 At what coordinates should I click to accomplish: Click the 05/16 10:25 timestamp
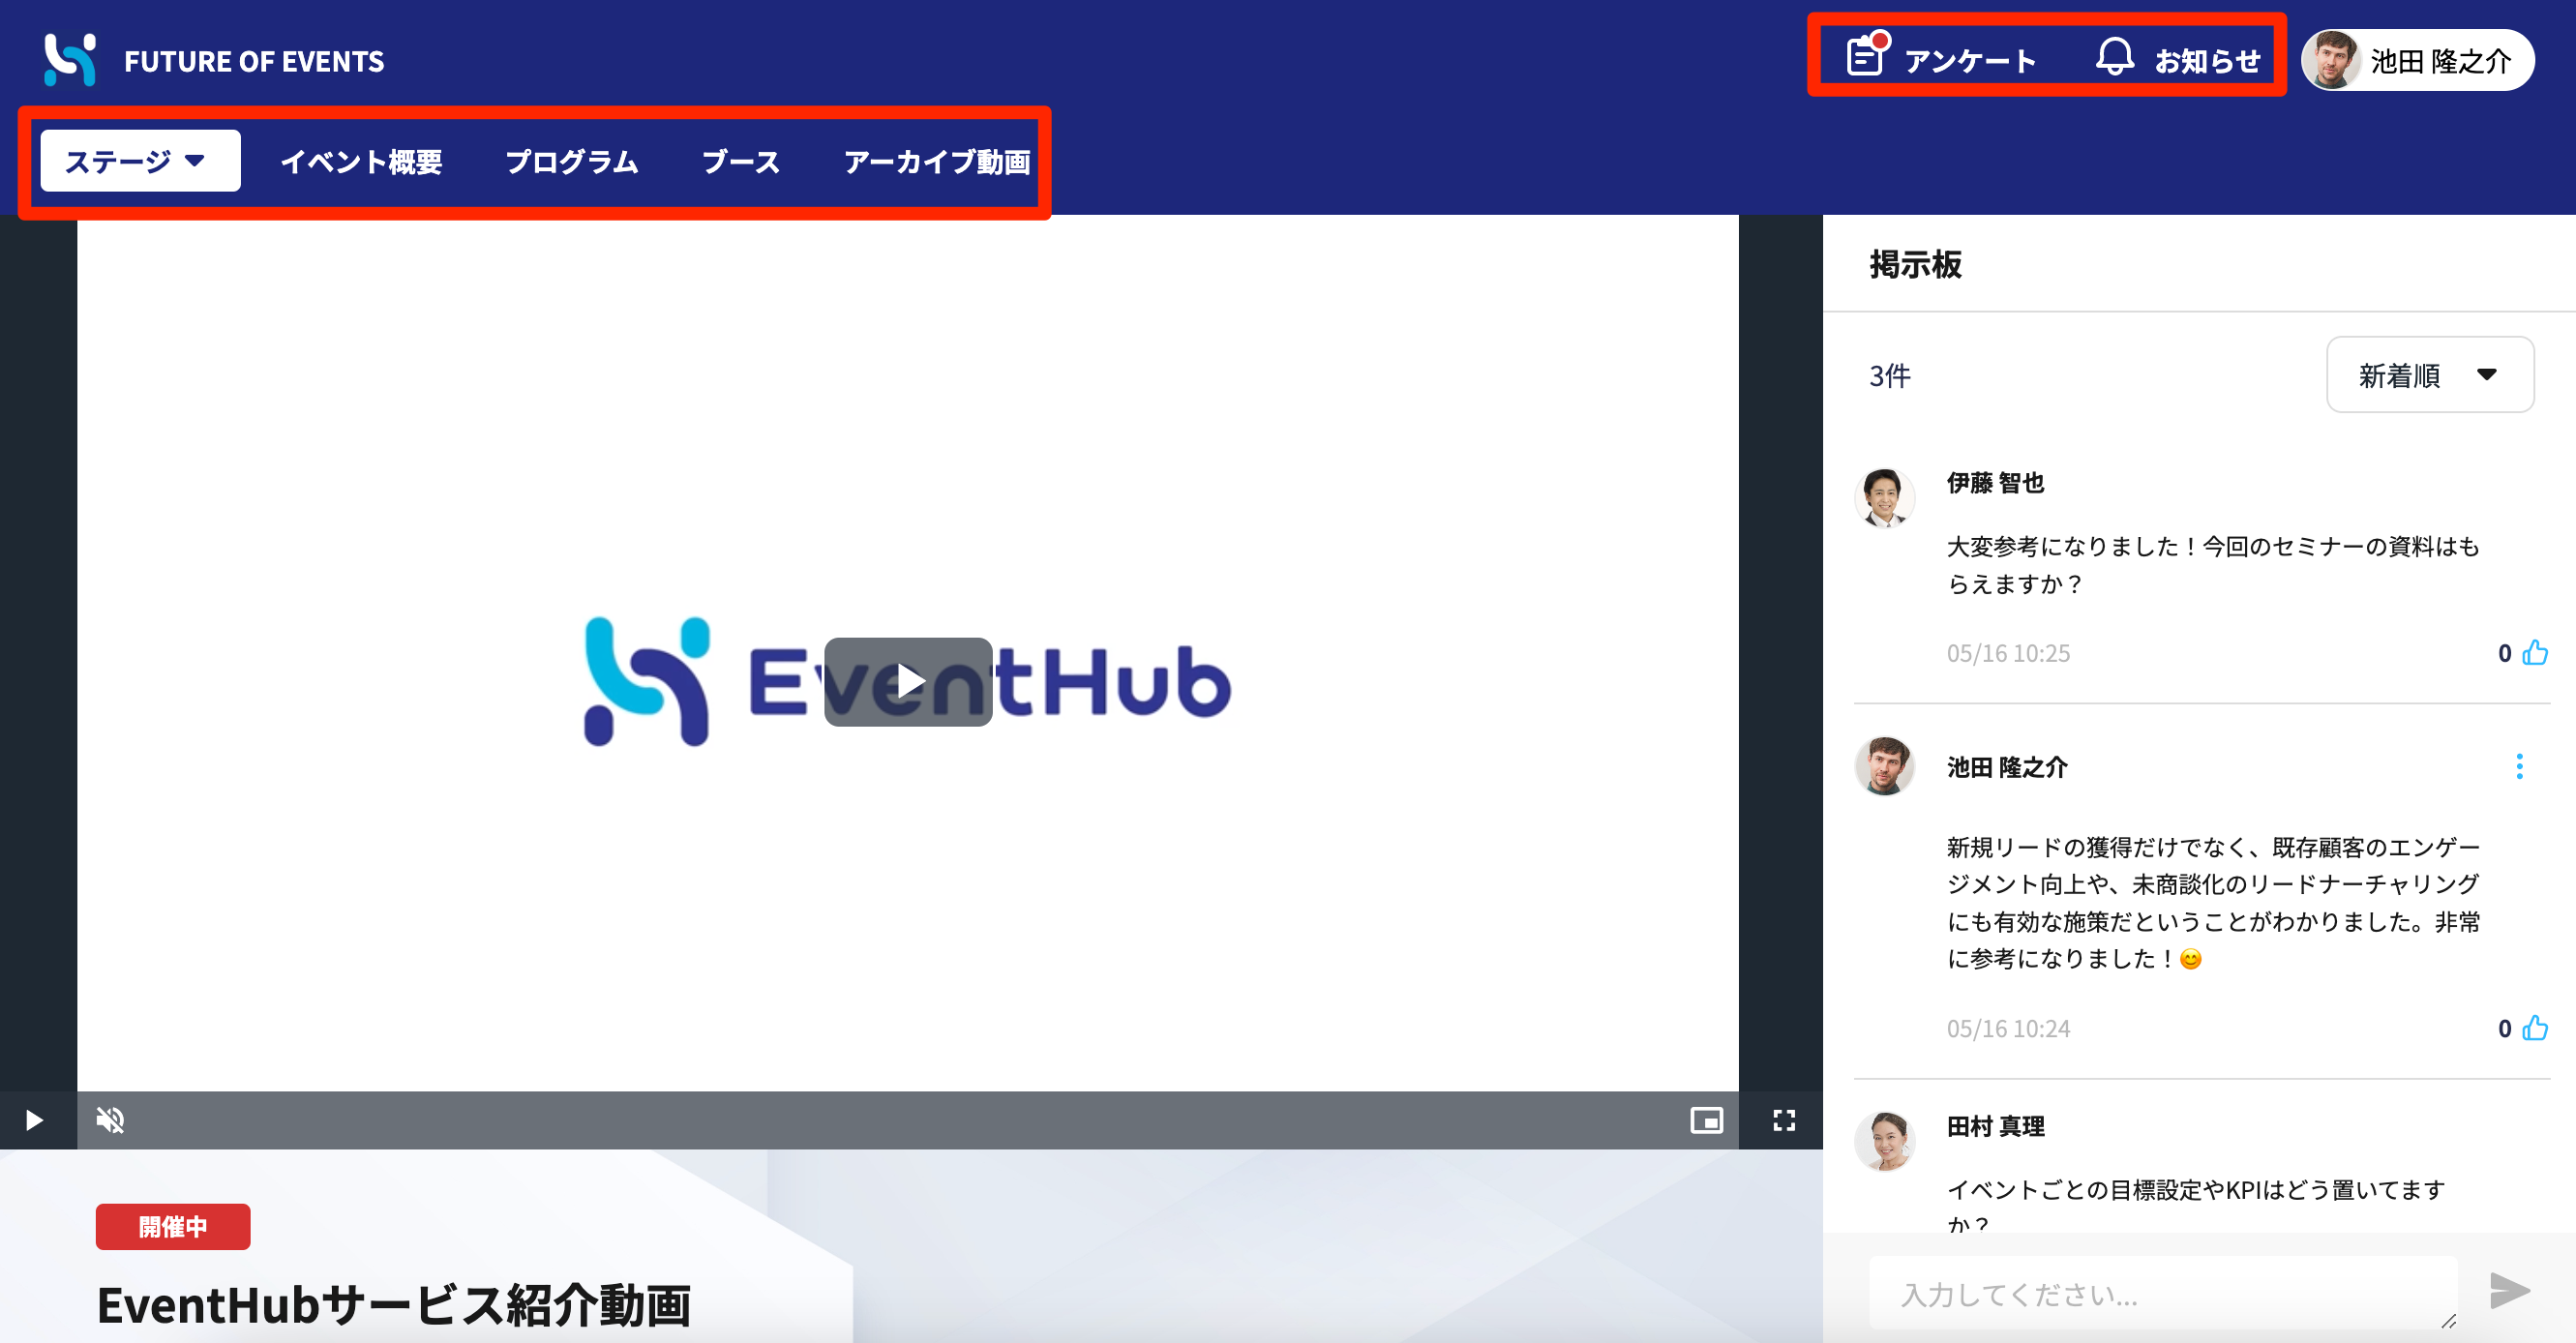pos(2008,653)
